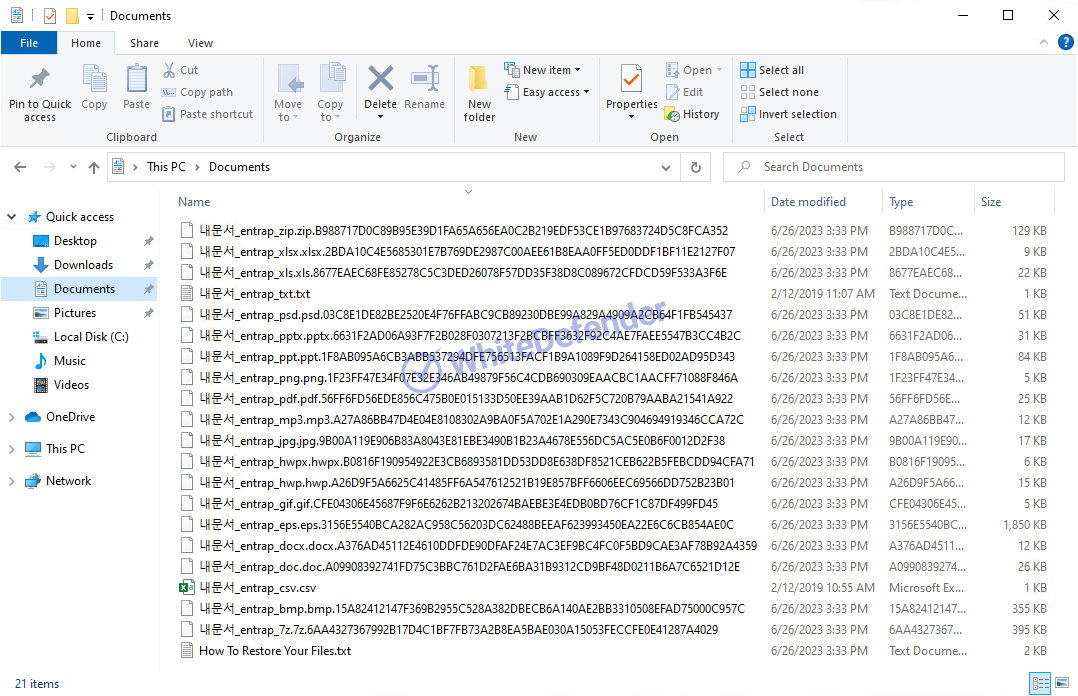Click Properties icon in title bar

(50, 16)
